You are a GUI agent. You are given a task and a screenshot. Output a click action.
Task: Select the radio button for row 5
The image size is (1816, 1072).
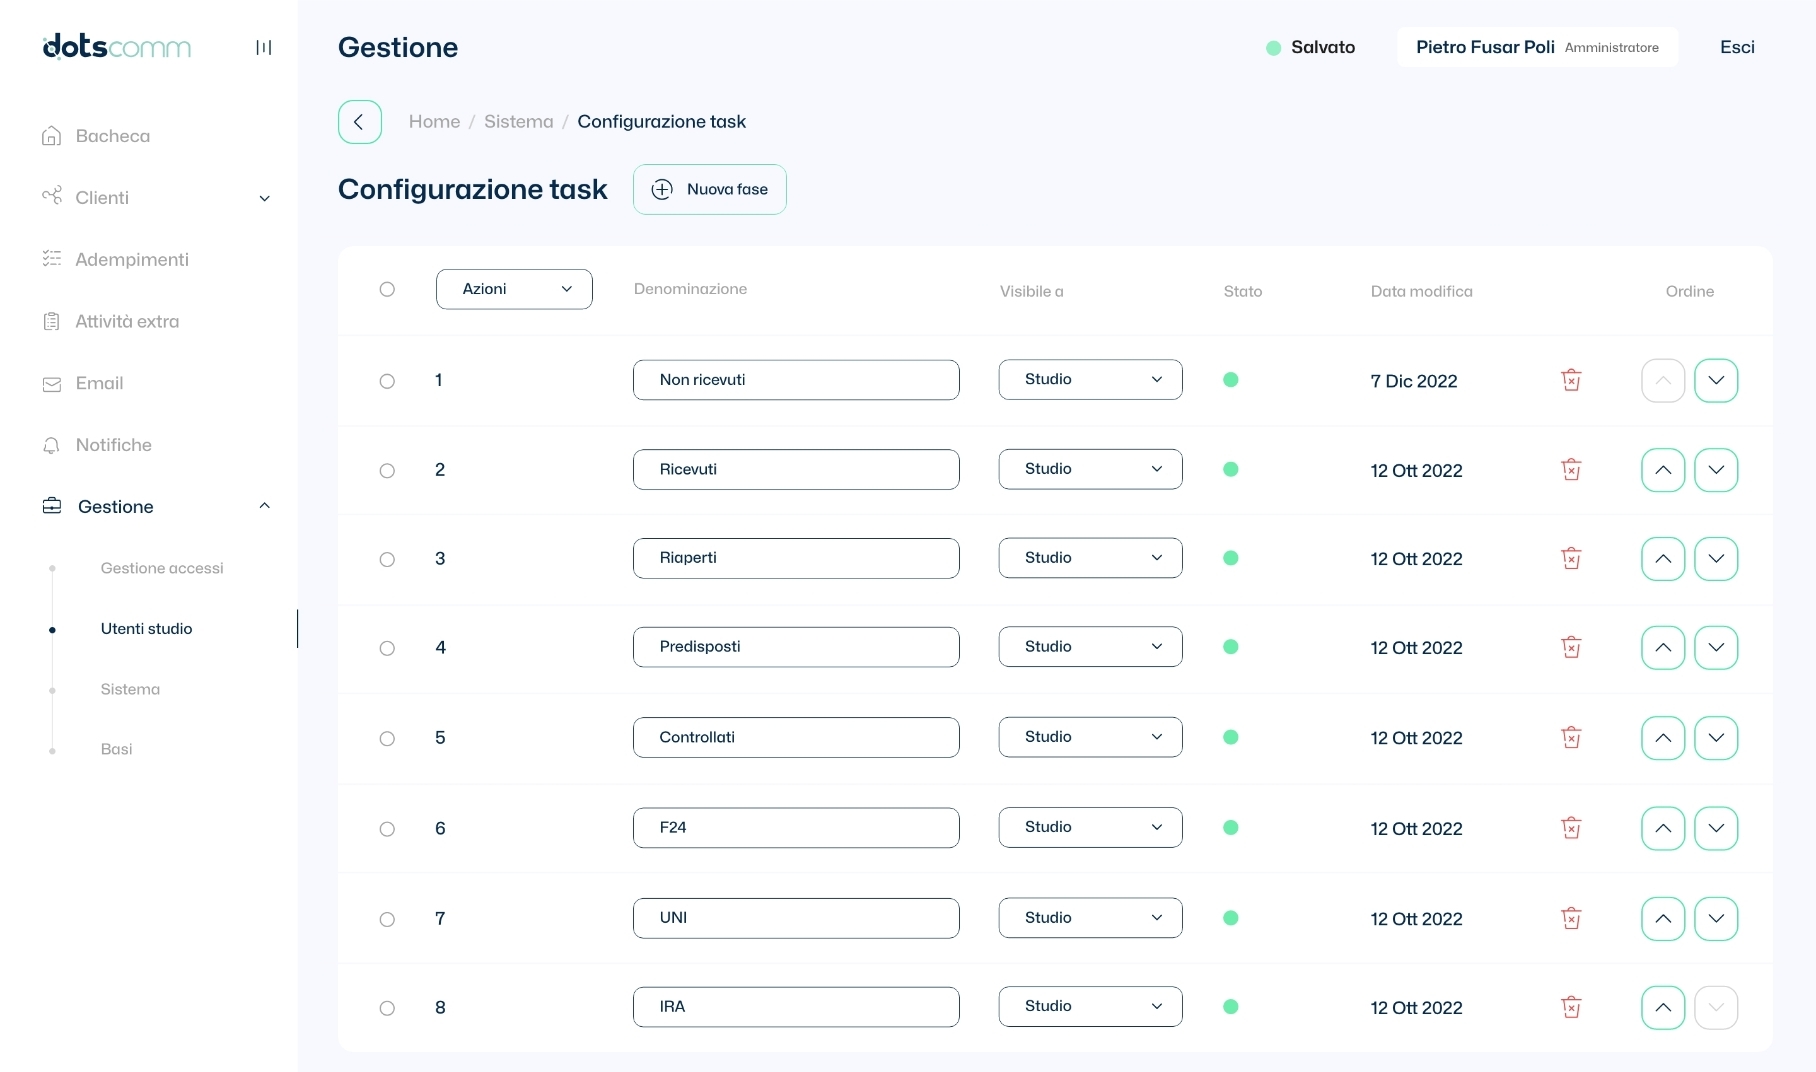coord(387,738)
